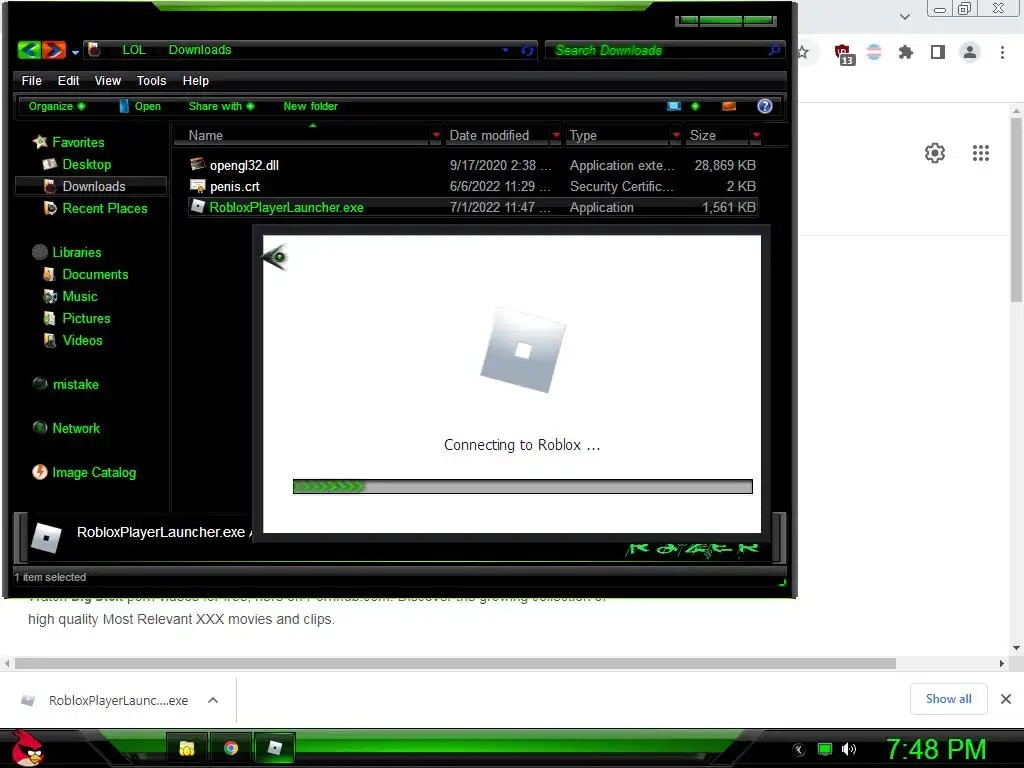This screenshot has width=1024, height=768.
Task: Select the opengl32.dll file
Action: [472, 165]
